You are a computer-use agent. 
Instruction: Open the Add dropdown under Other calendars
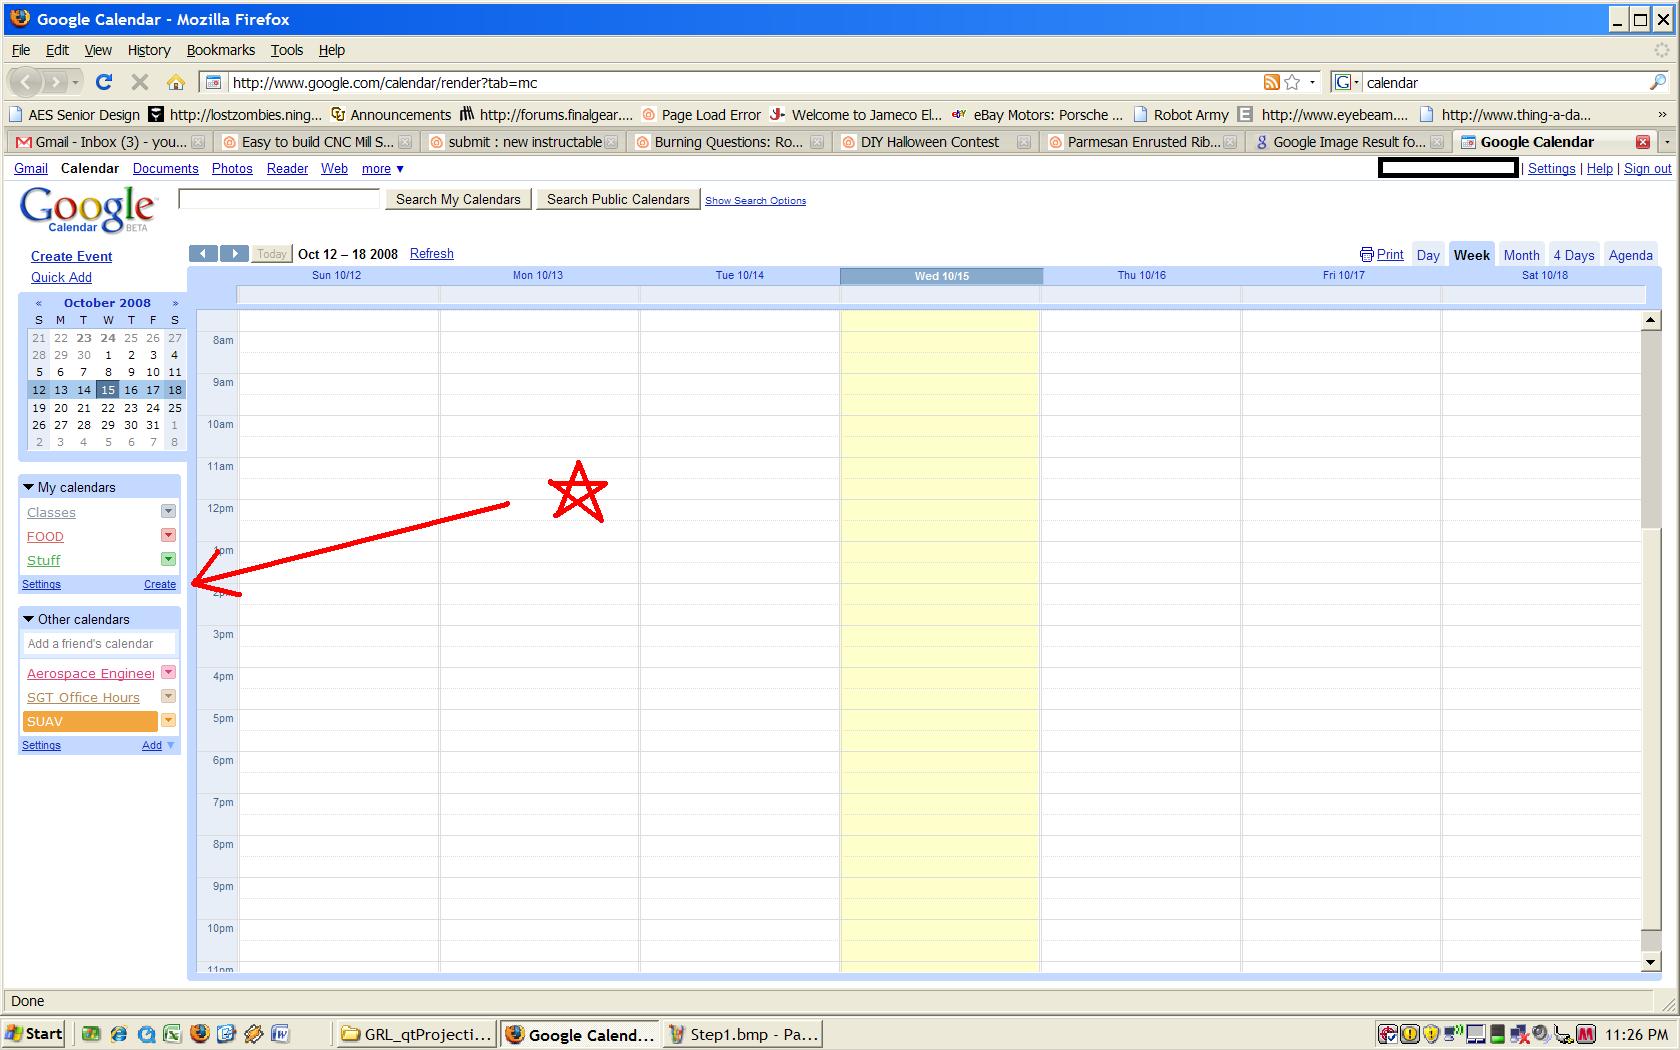pos(158,745)
